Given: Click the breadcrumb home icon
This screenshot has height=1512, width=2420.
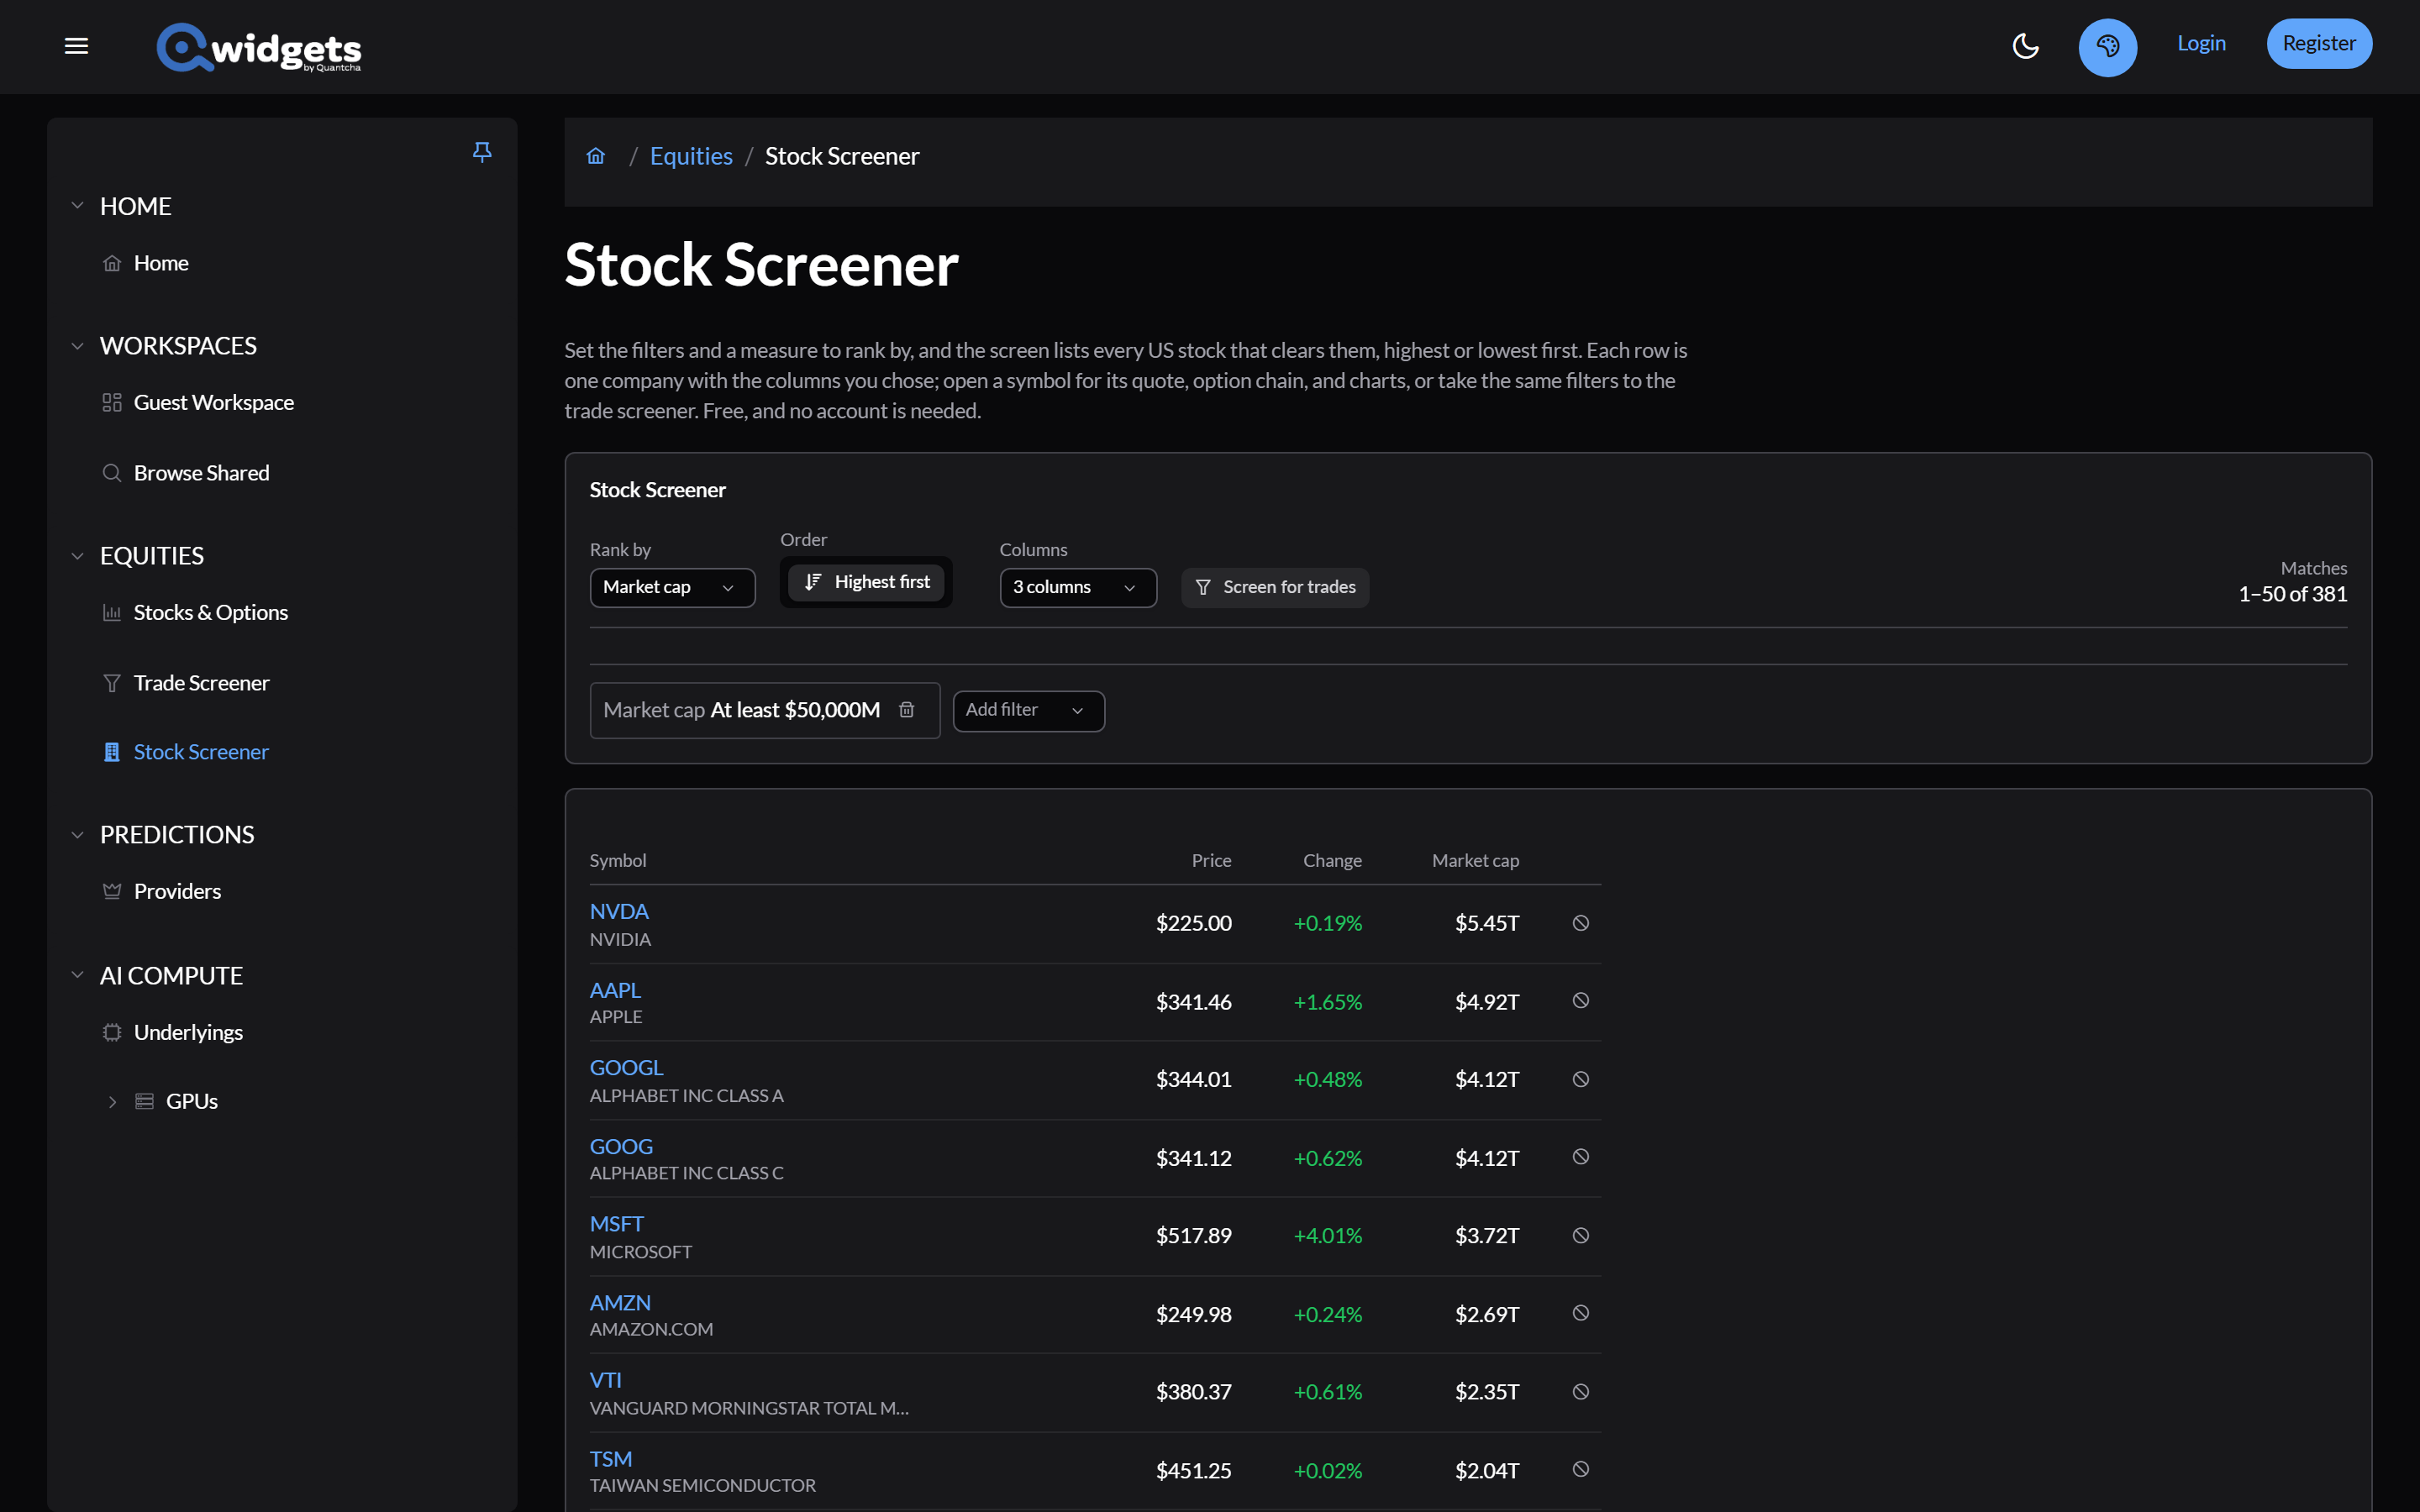Looking at the screenshot, I should [x=596, y=156].
